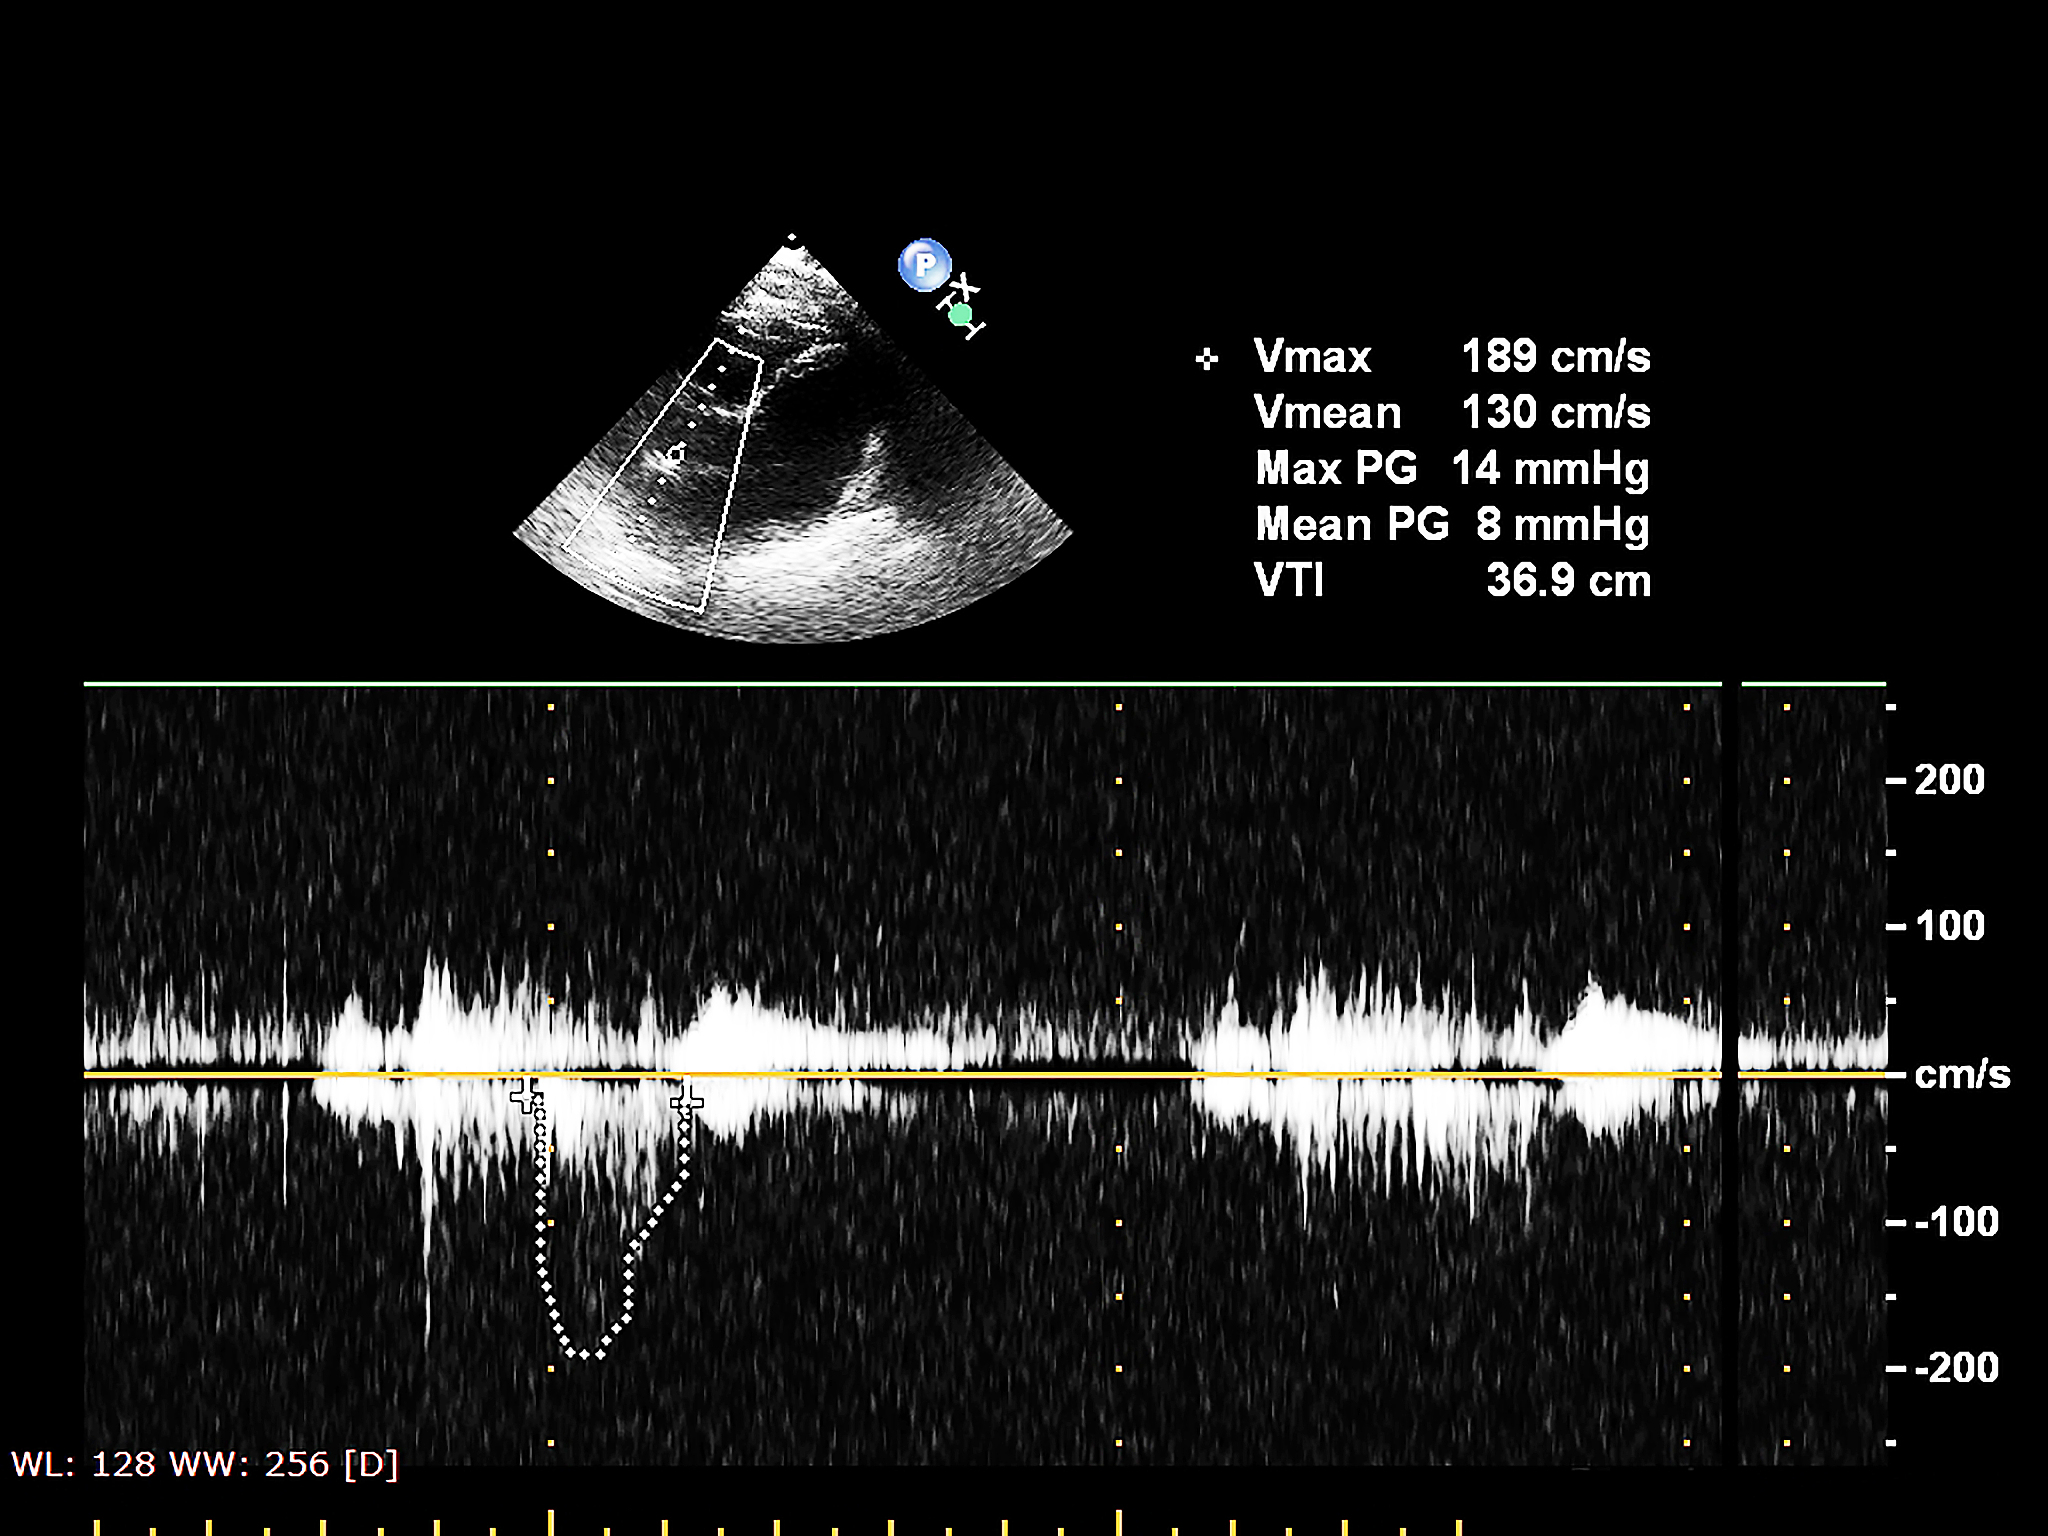Click the 200 velocity scale label
2048x1536 pixels.
point(1948,780)
